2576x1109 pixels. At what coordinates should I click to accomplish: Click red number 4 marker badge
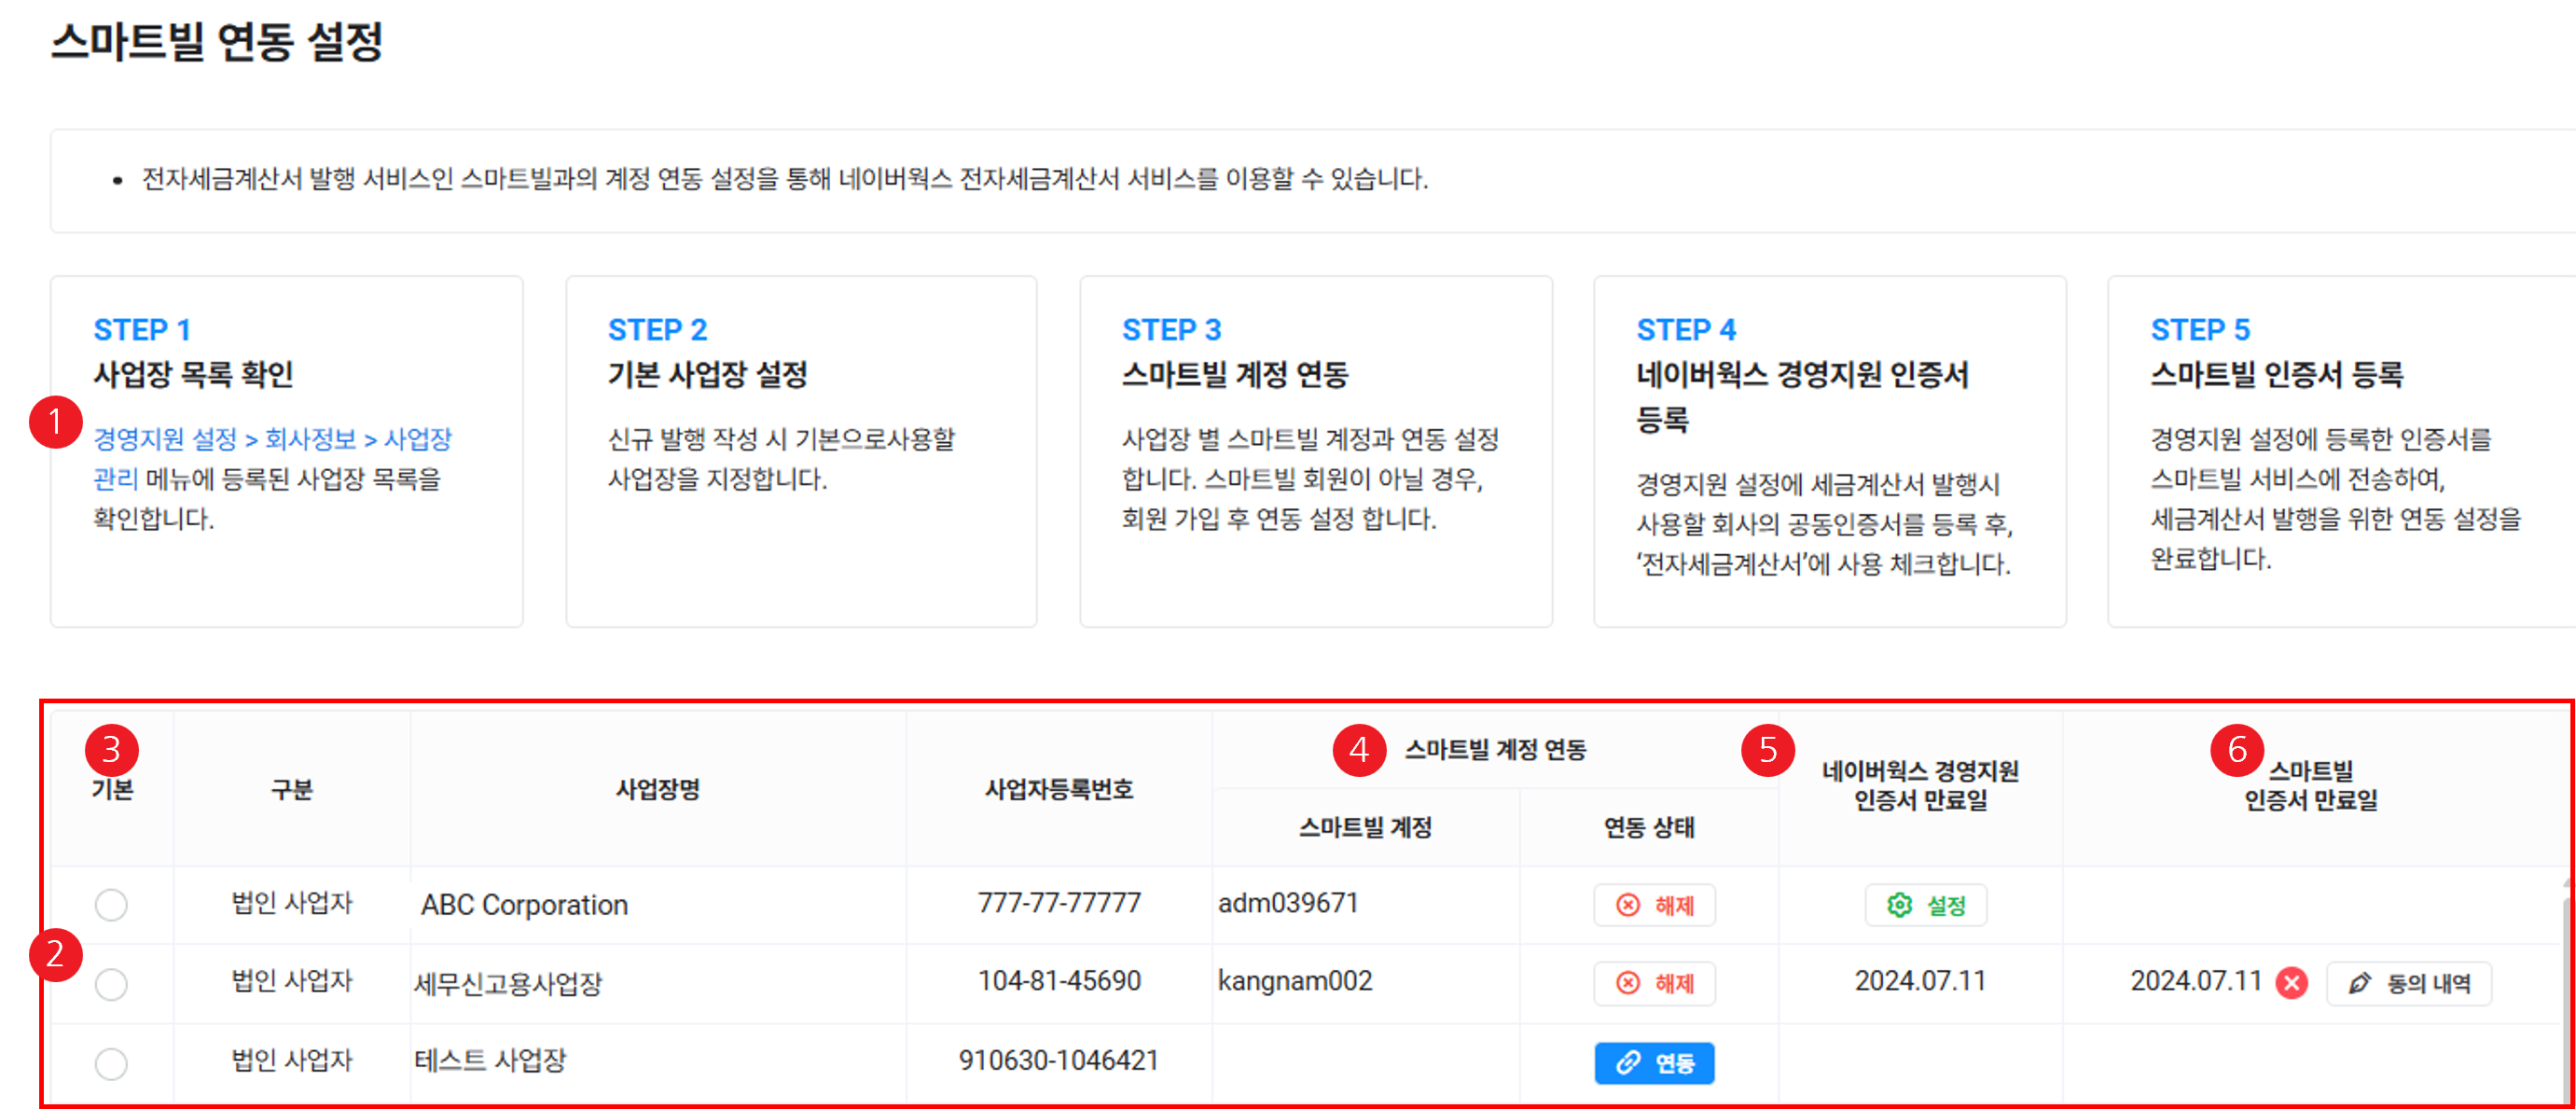point(1358,749)
